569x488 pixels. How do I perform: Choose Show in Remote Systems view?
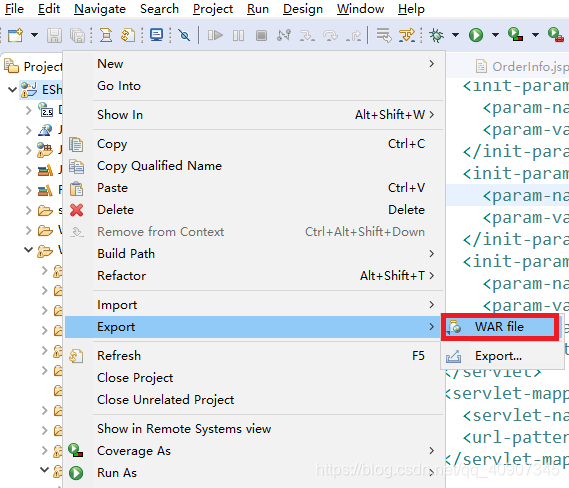(254, 429)
